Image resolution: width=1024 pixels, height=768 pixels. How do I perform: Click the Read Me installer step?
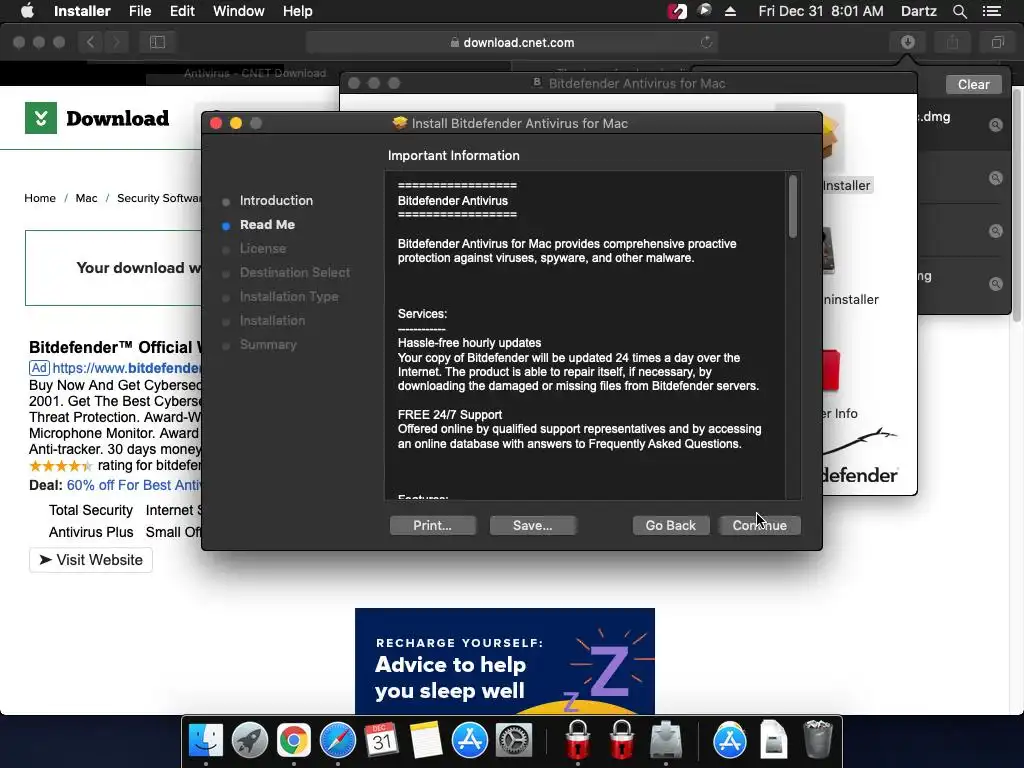coord(267,225)
